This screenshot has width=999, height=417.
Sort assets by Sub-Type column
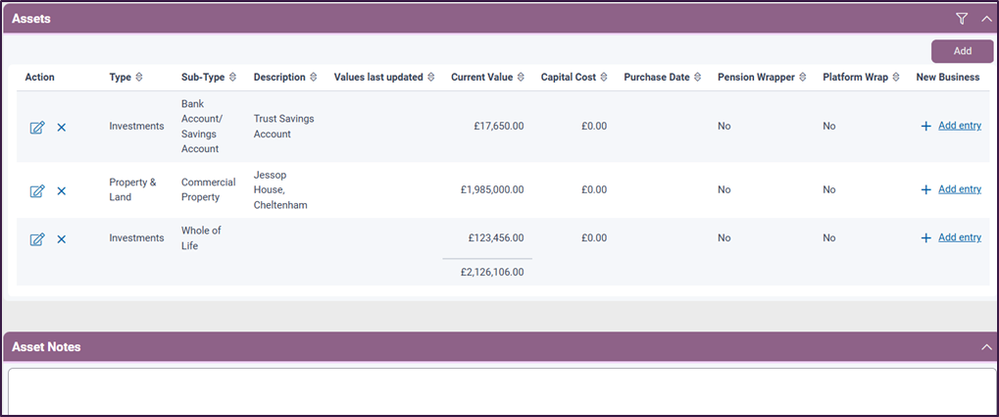(x=233, y=77)
